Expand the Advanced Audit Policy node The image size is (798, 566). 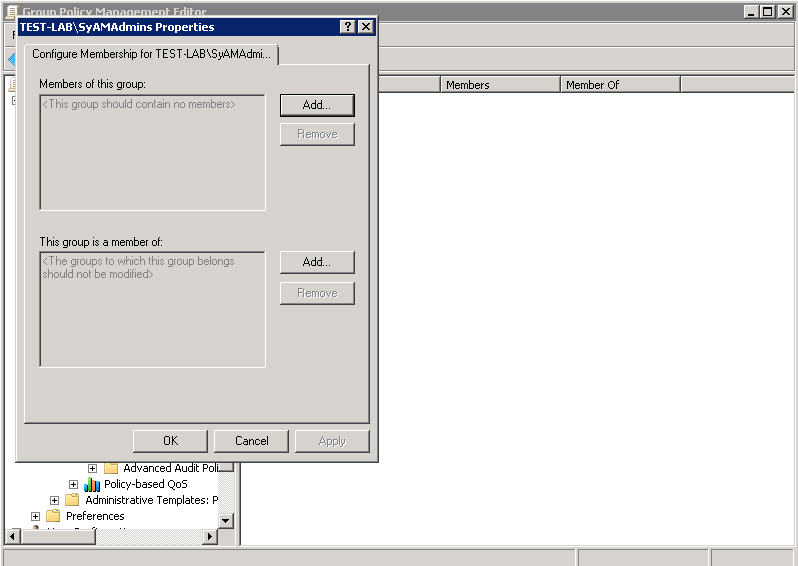(92, 468)
